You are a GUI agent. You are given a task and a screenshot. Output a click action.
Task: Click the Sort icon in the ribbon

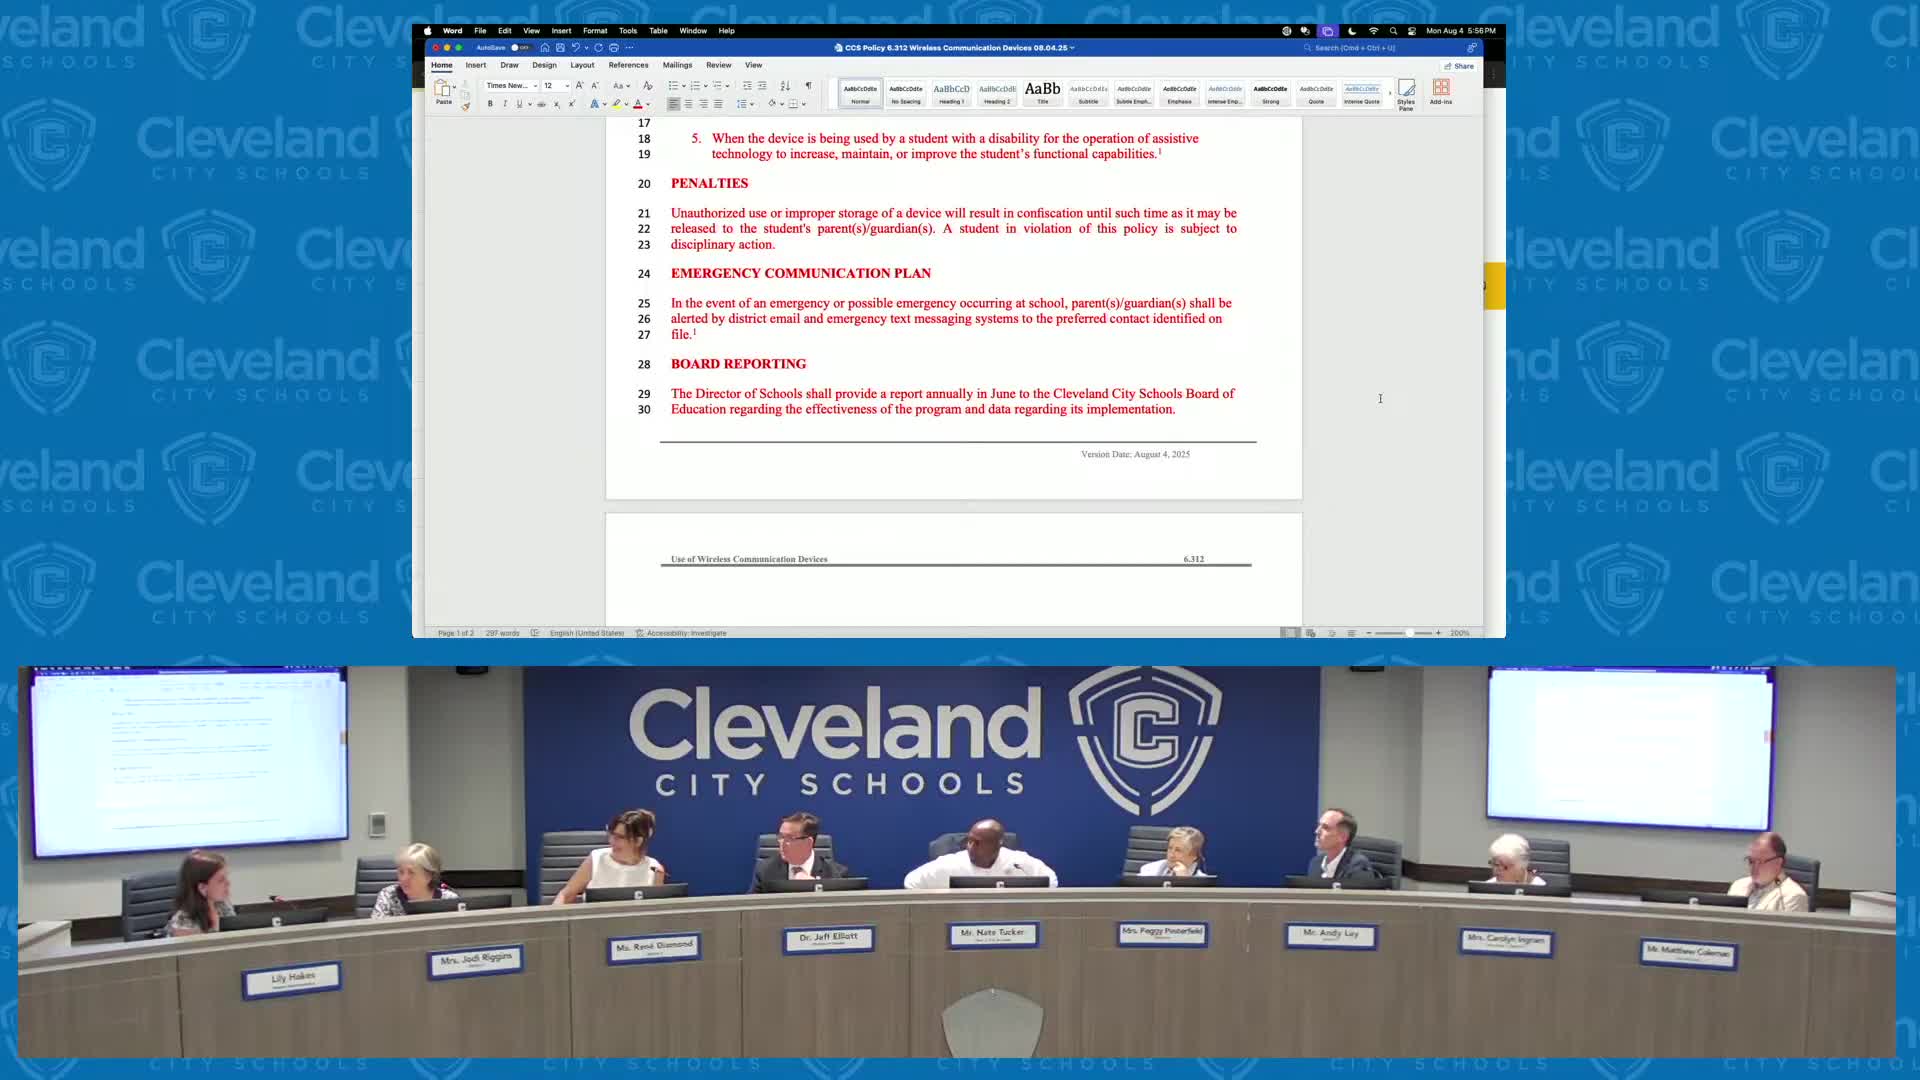click(785, 85)
